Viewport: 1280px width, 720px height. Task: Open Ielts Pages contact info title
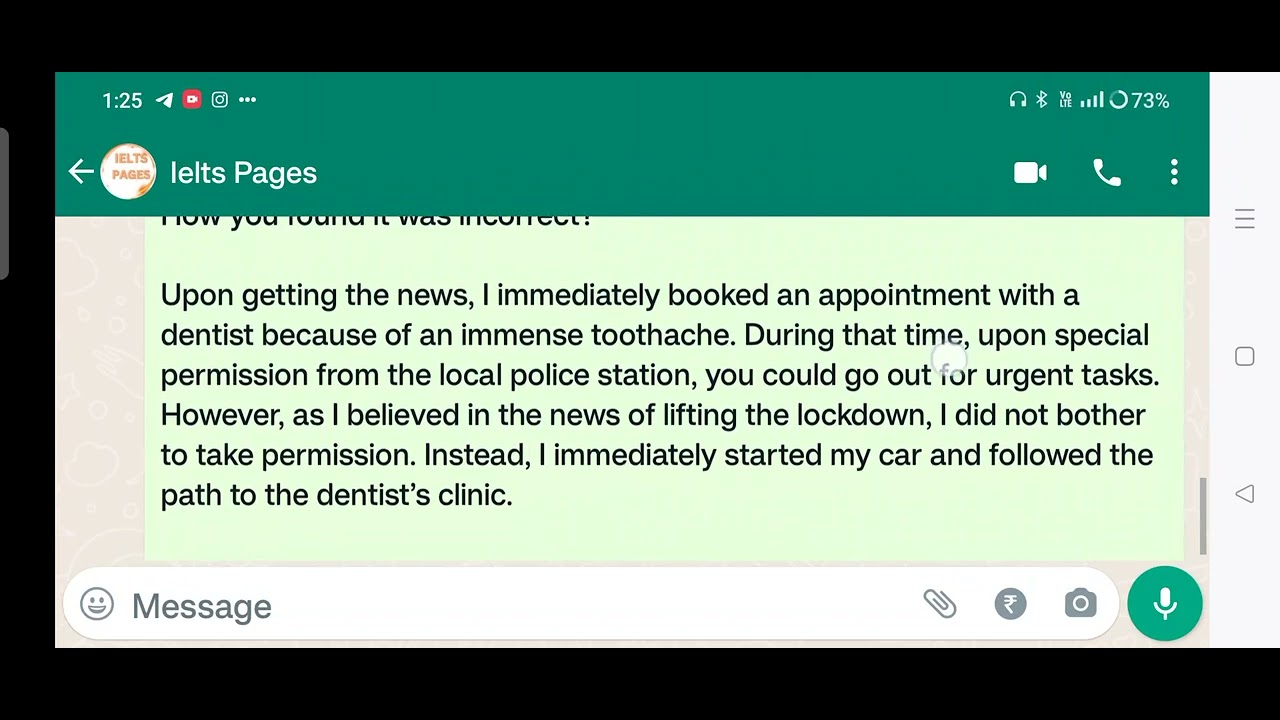(x=243, y=173)
